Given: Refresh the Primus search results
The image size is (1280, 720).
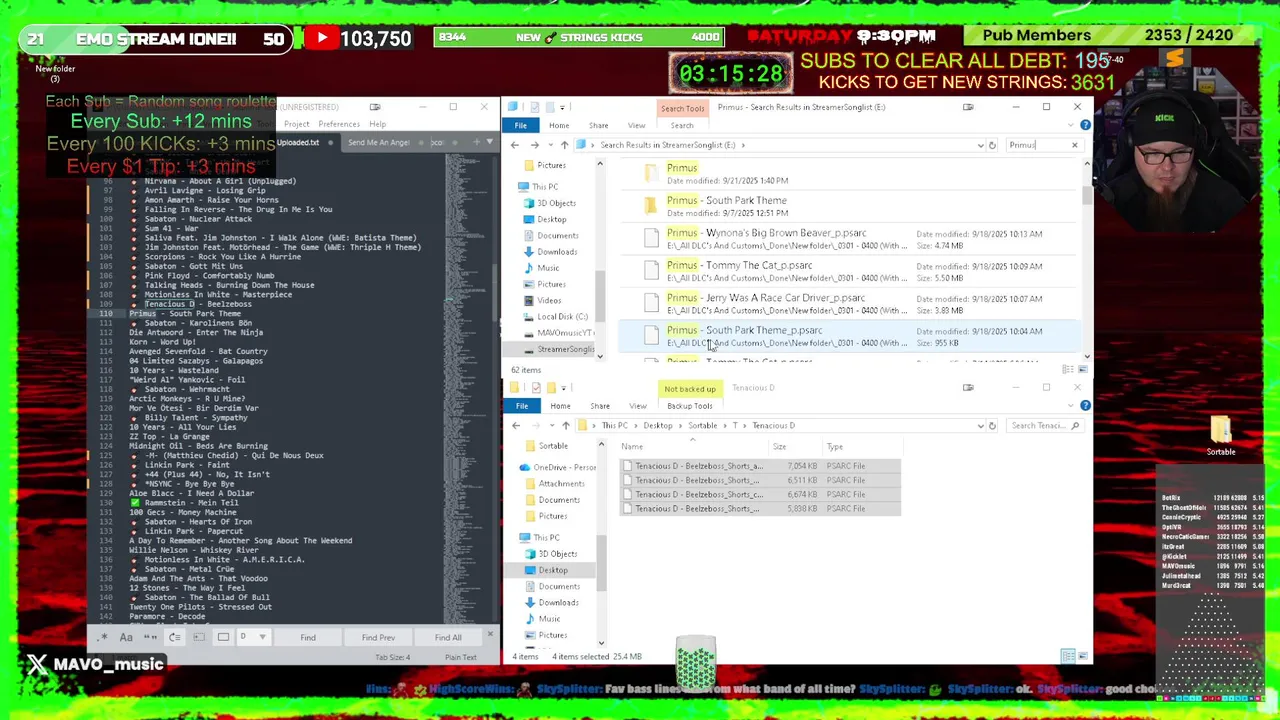Looking at the screenshot, I should (992, 145).
